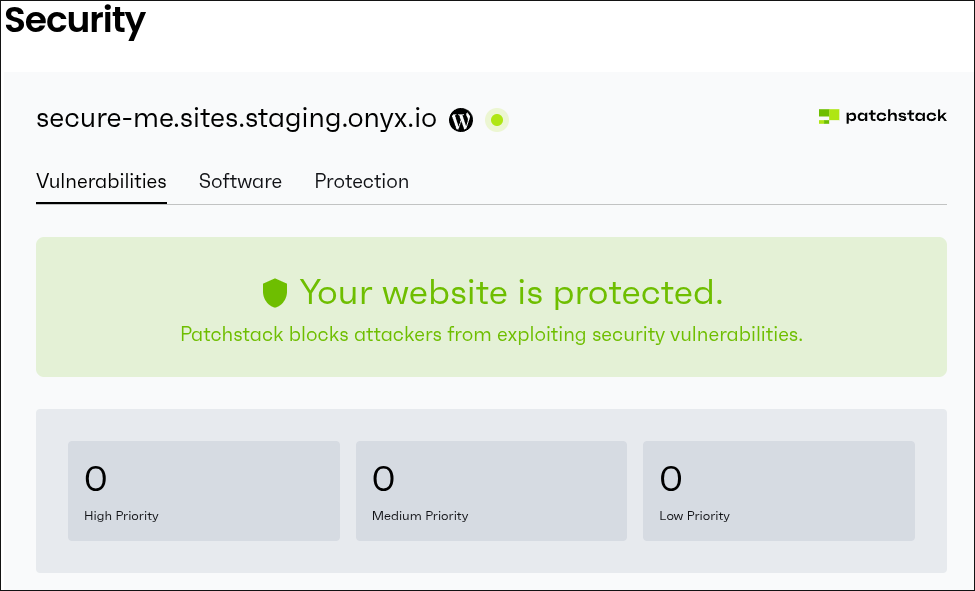
Task: Click the Medium Priority count number
Action: (x=383, y=480)
